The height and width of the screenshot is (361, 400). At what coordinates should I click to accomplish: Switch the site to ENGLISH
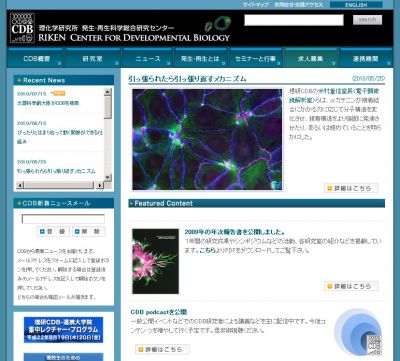pos(356,5)
